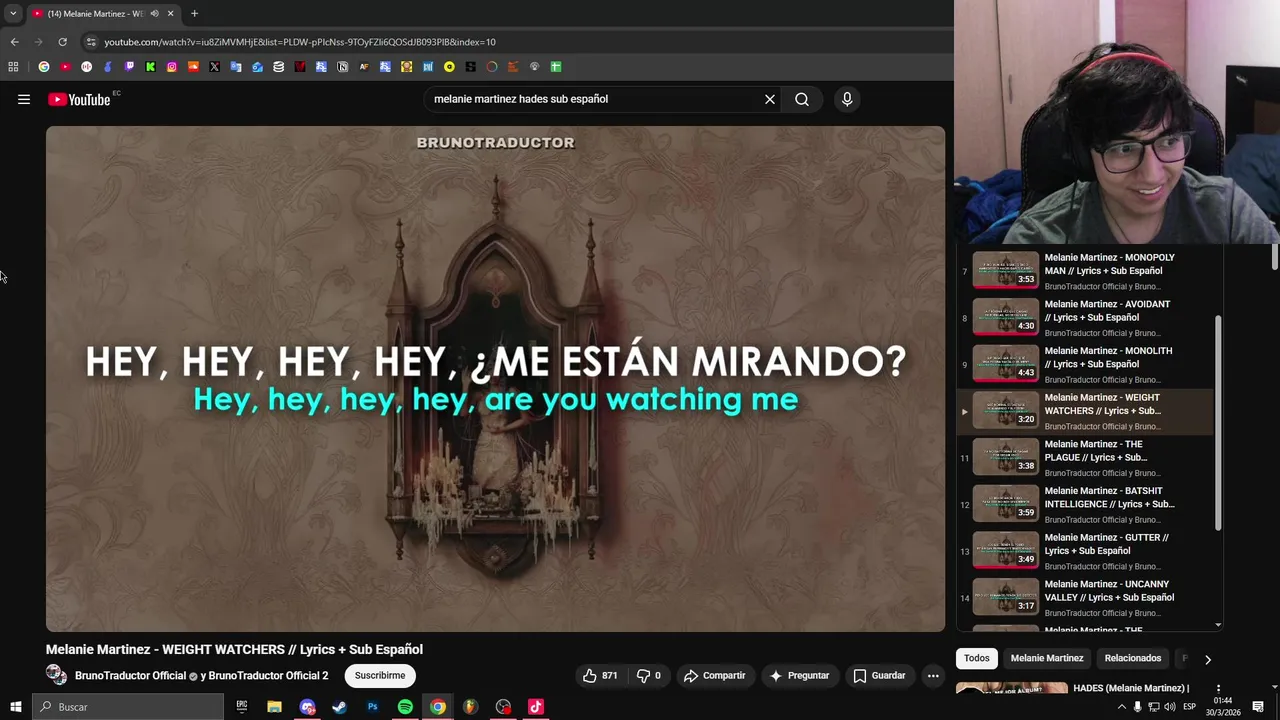Show more filter chips with right arrow
The height and width of the screenshot is (720, 1280).
tap(1207, 659)
